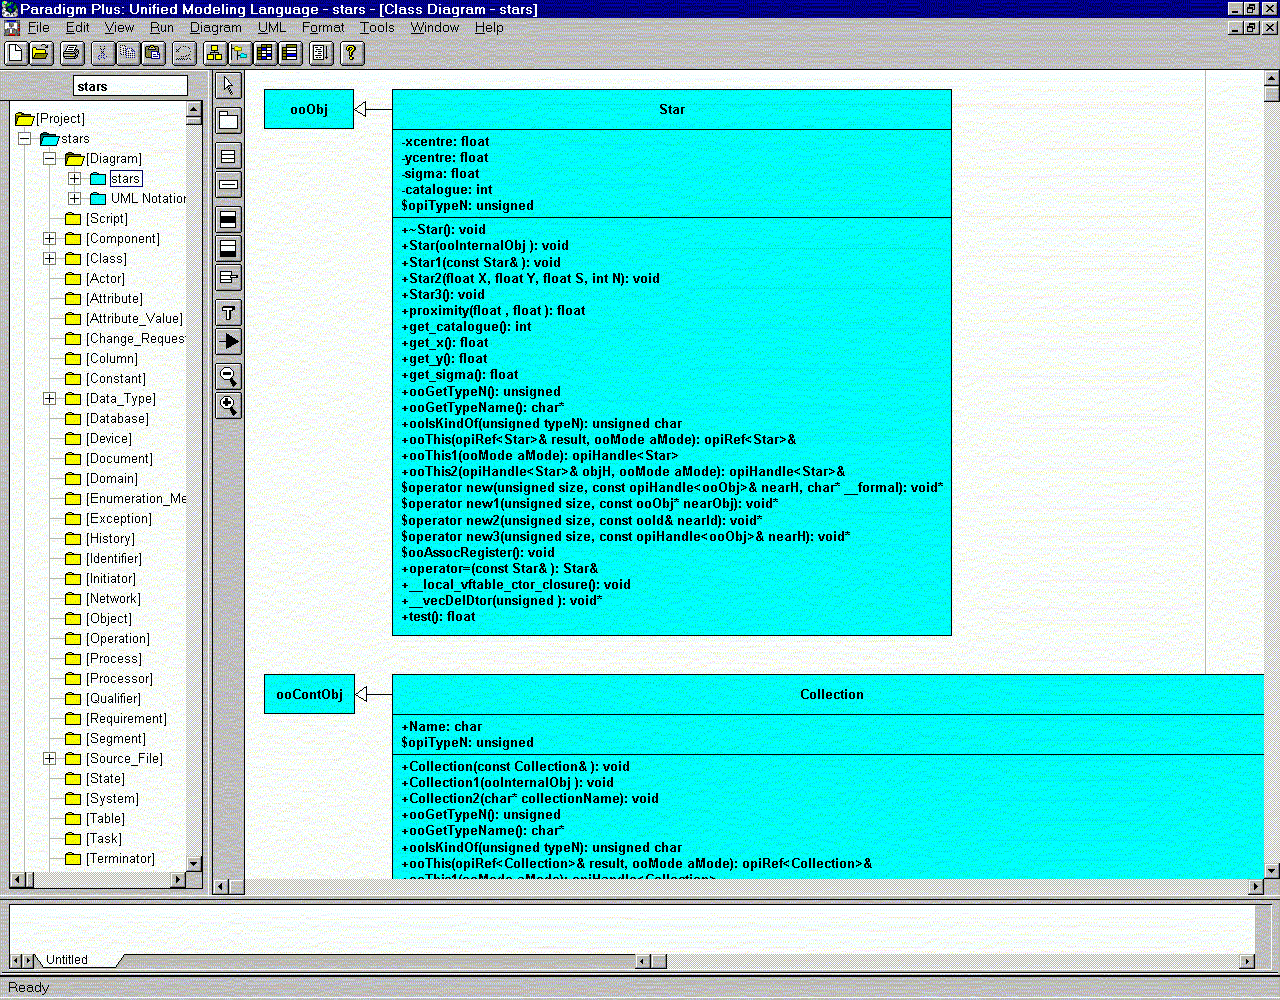
Task: Click the diagram vertical scrollbar down arrow
Action: [1271, 871]
